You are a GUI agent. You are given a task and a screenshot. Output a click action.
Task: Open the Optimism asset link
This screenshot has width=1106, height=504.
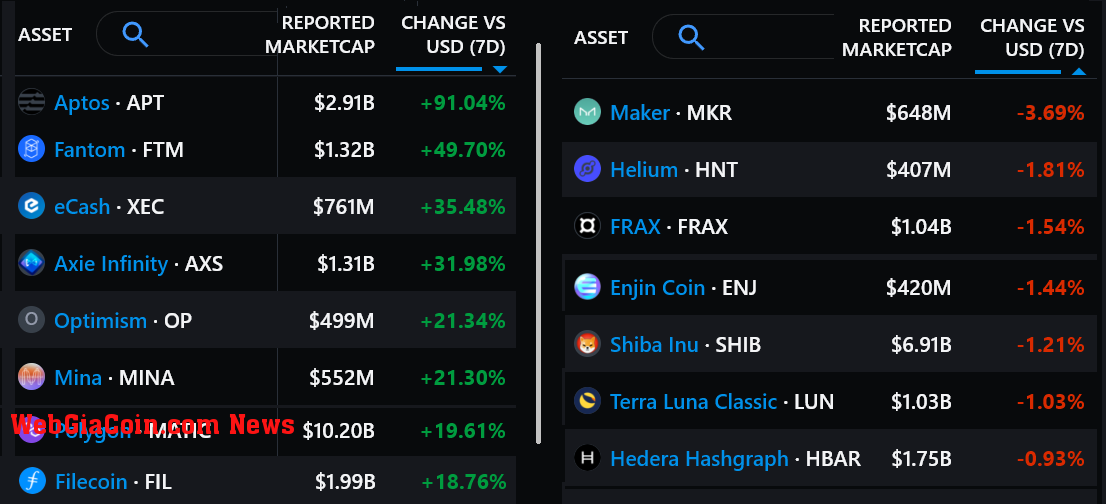101,321
